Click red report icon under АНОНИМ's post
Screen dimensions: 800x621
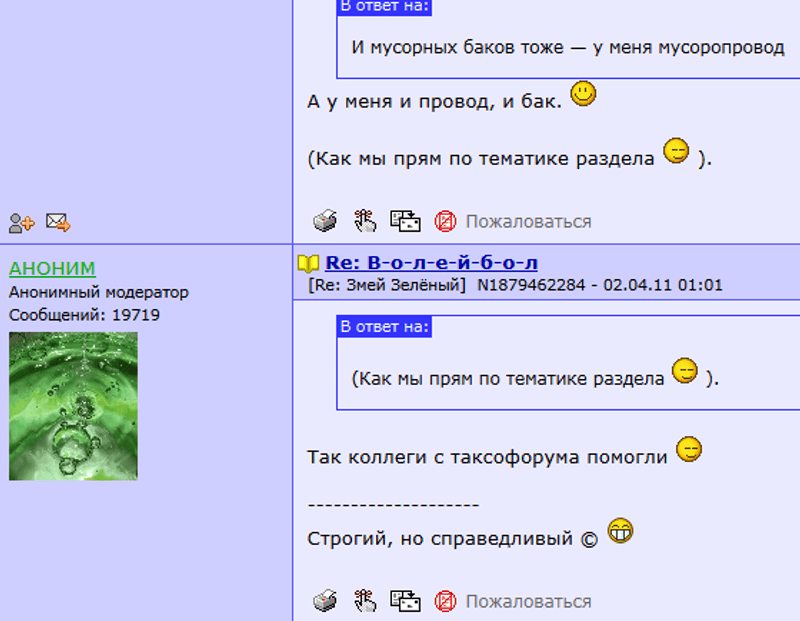click(x=445, y=602)
